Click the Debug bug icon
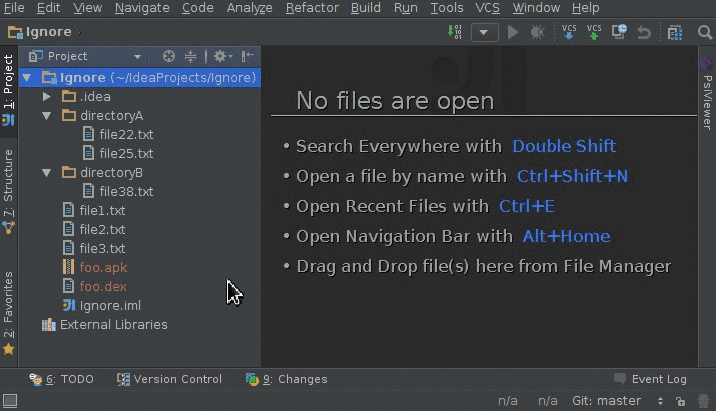The height and width of the screenshot is (411, 716). pyautogui.click(x=537, y=32)
